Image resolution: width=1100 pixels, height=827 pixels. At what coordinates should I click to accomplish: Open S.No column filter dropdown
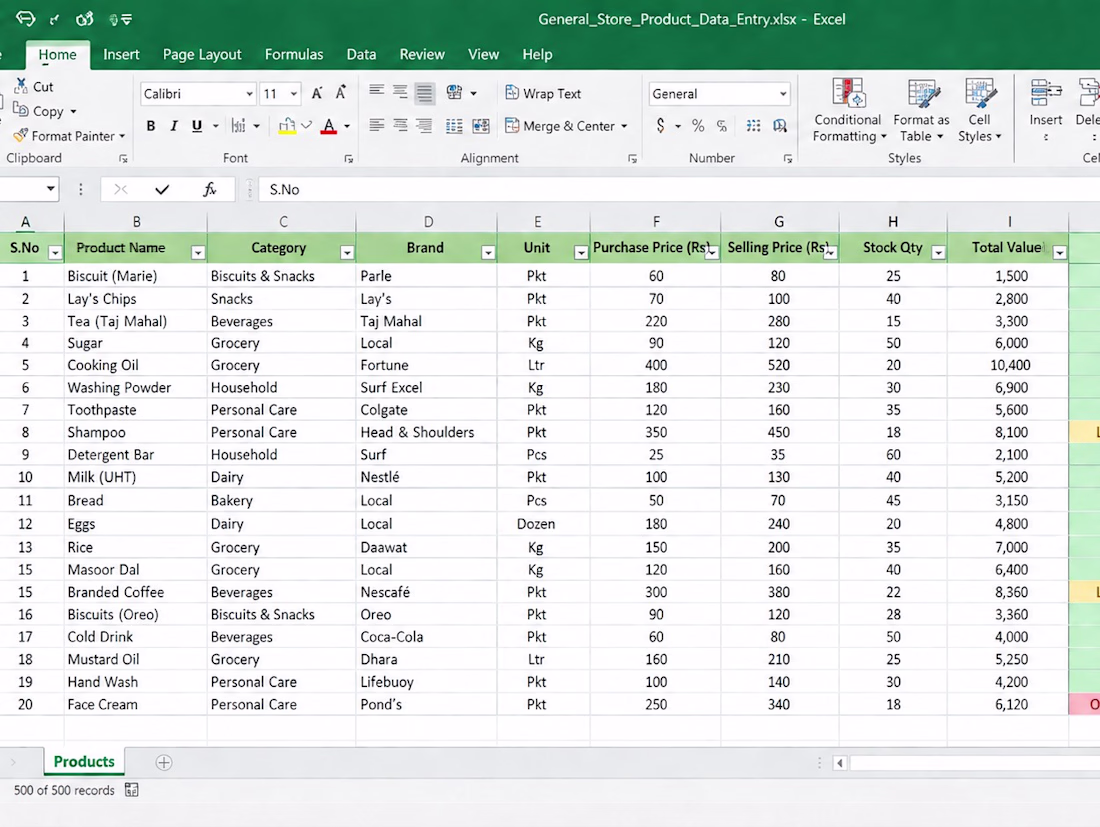pos(55,253)
